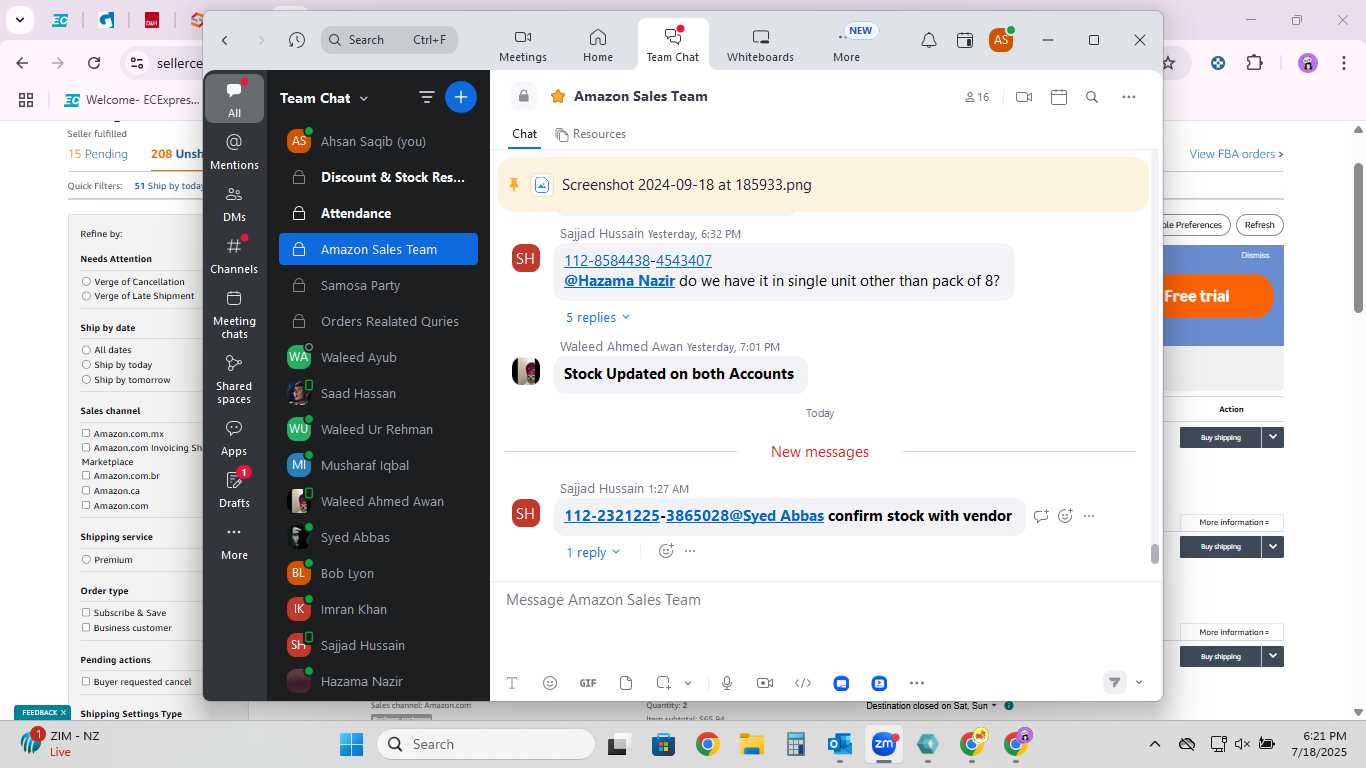Switch to the Meetings tab

pos(523,46)
